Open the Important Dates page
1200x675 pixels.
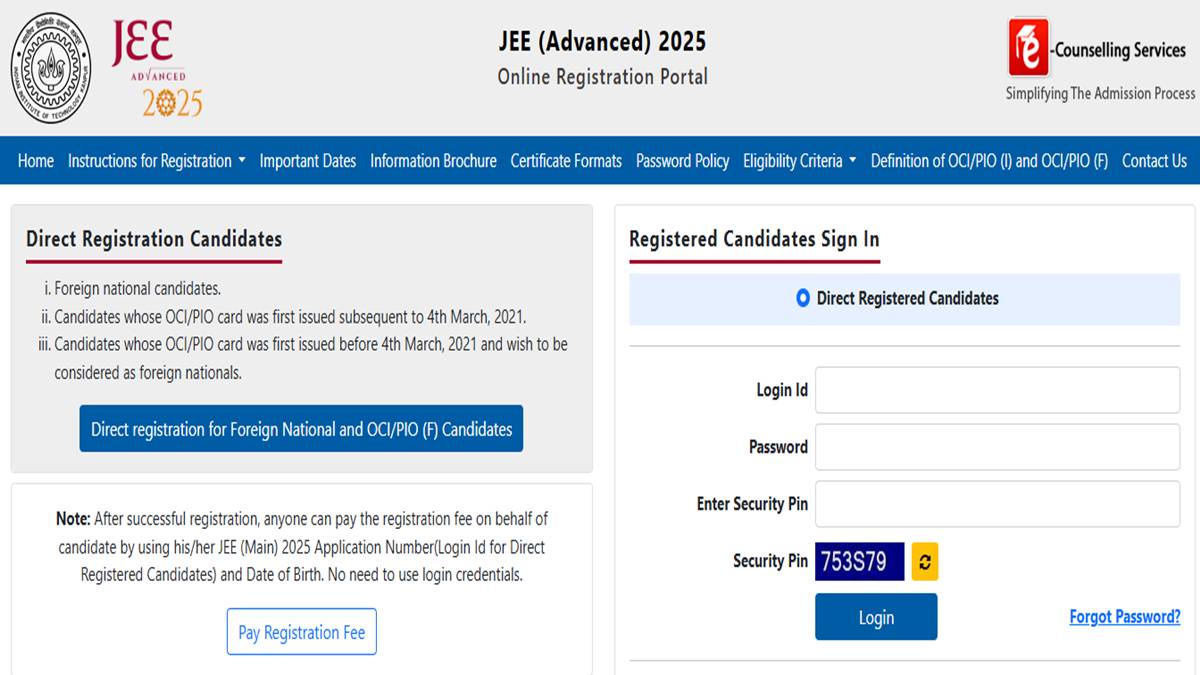coord(307,160)
